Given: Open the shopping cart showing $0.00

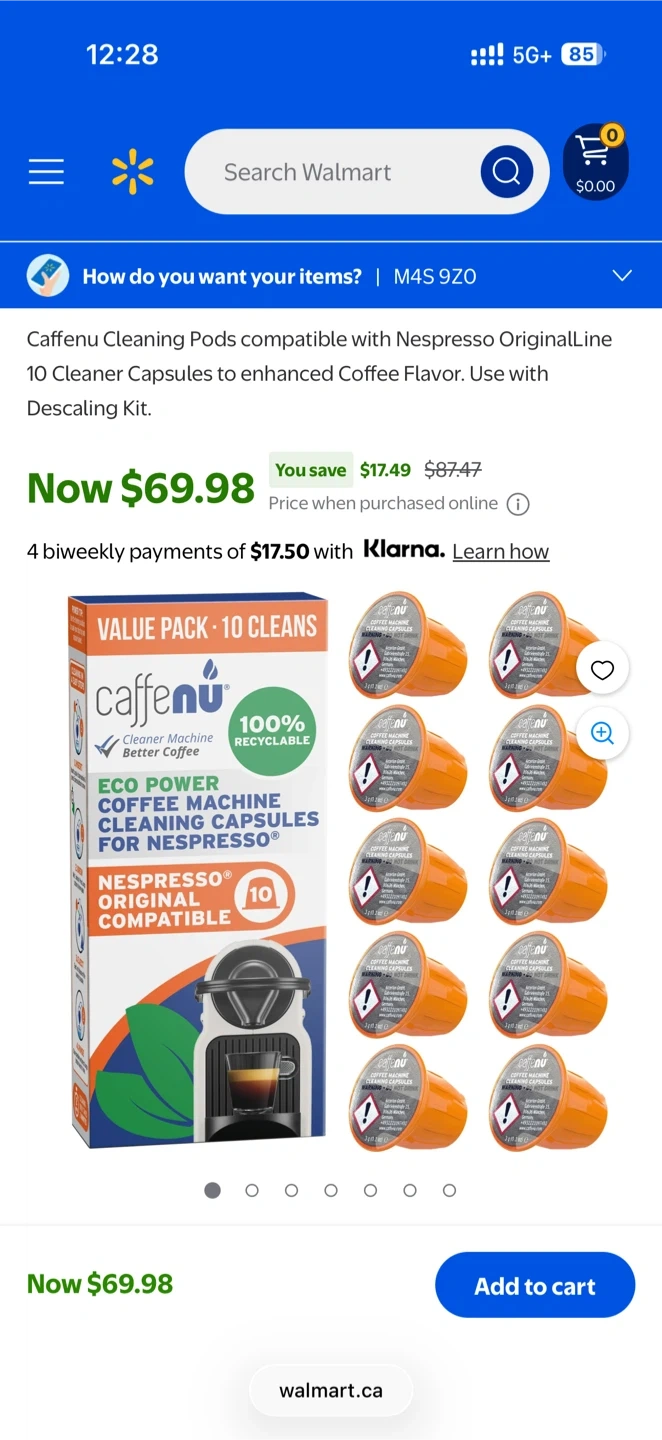Looking at the screenshot, I should (x=596, y=162).
